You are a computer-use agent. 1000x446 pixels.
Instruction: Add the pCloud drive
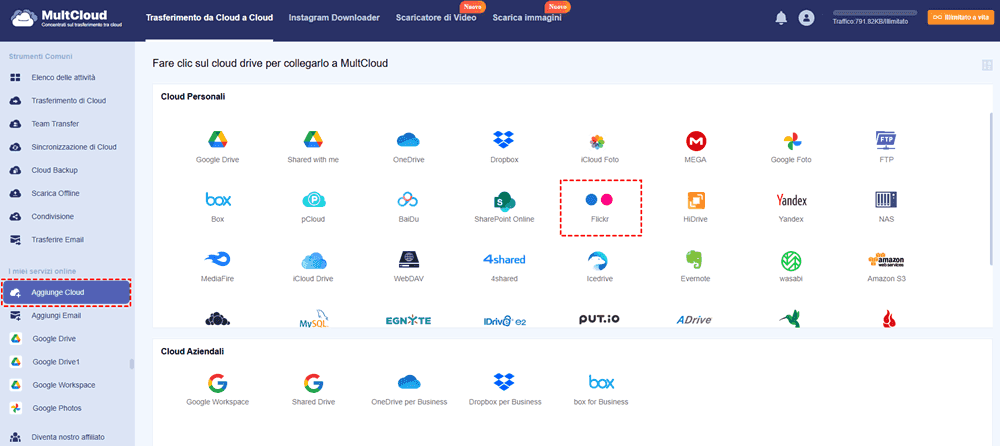pos(313,200)
